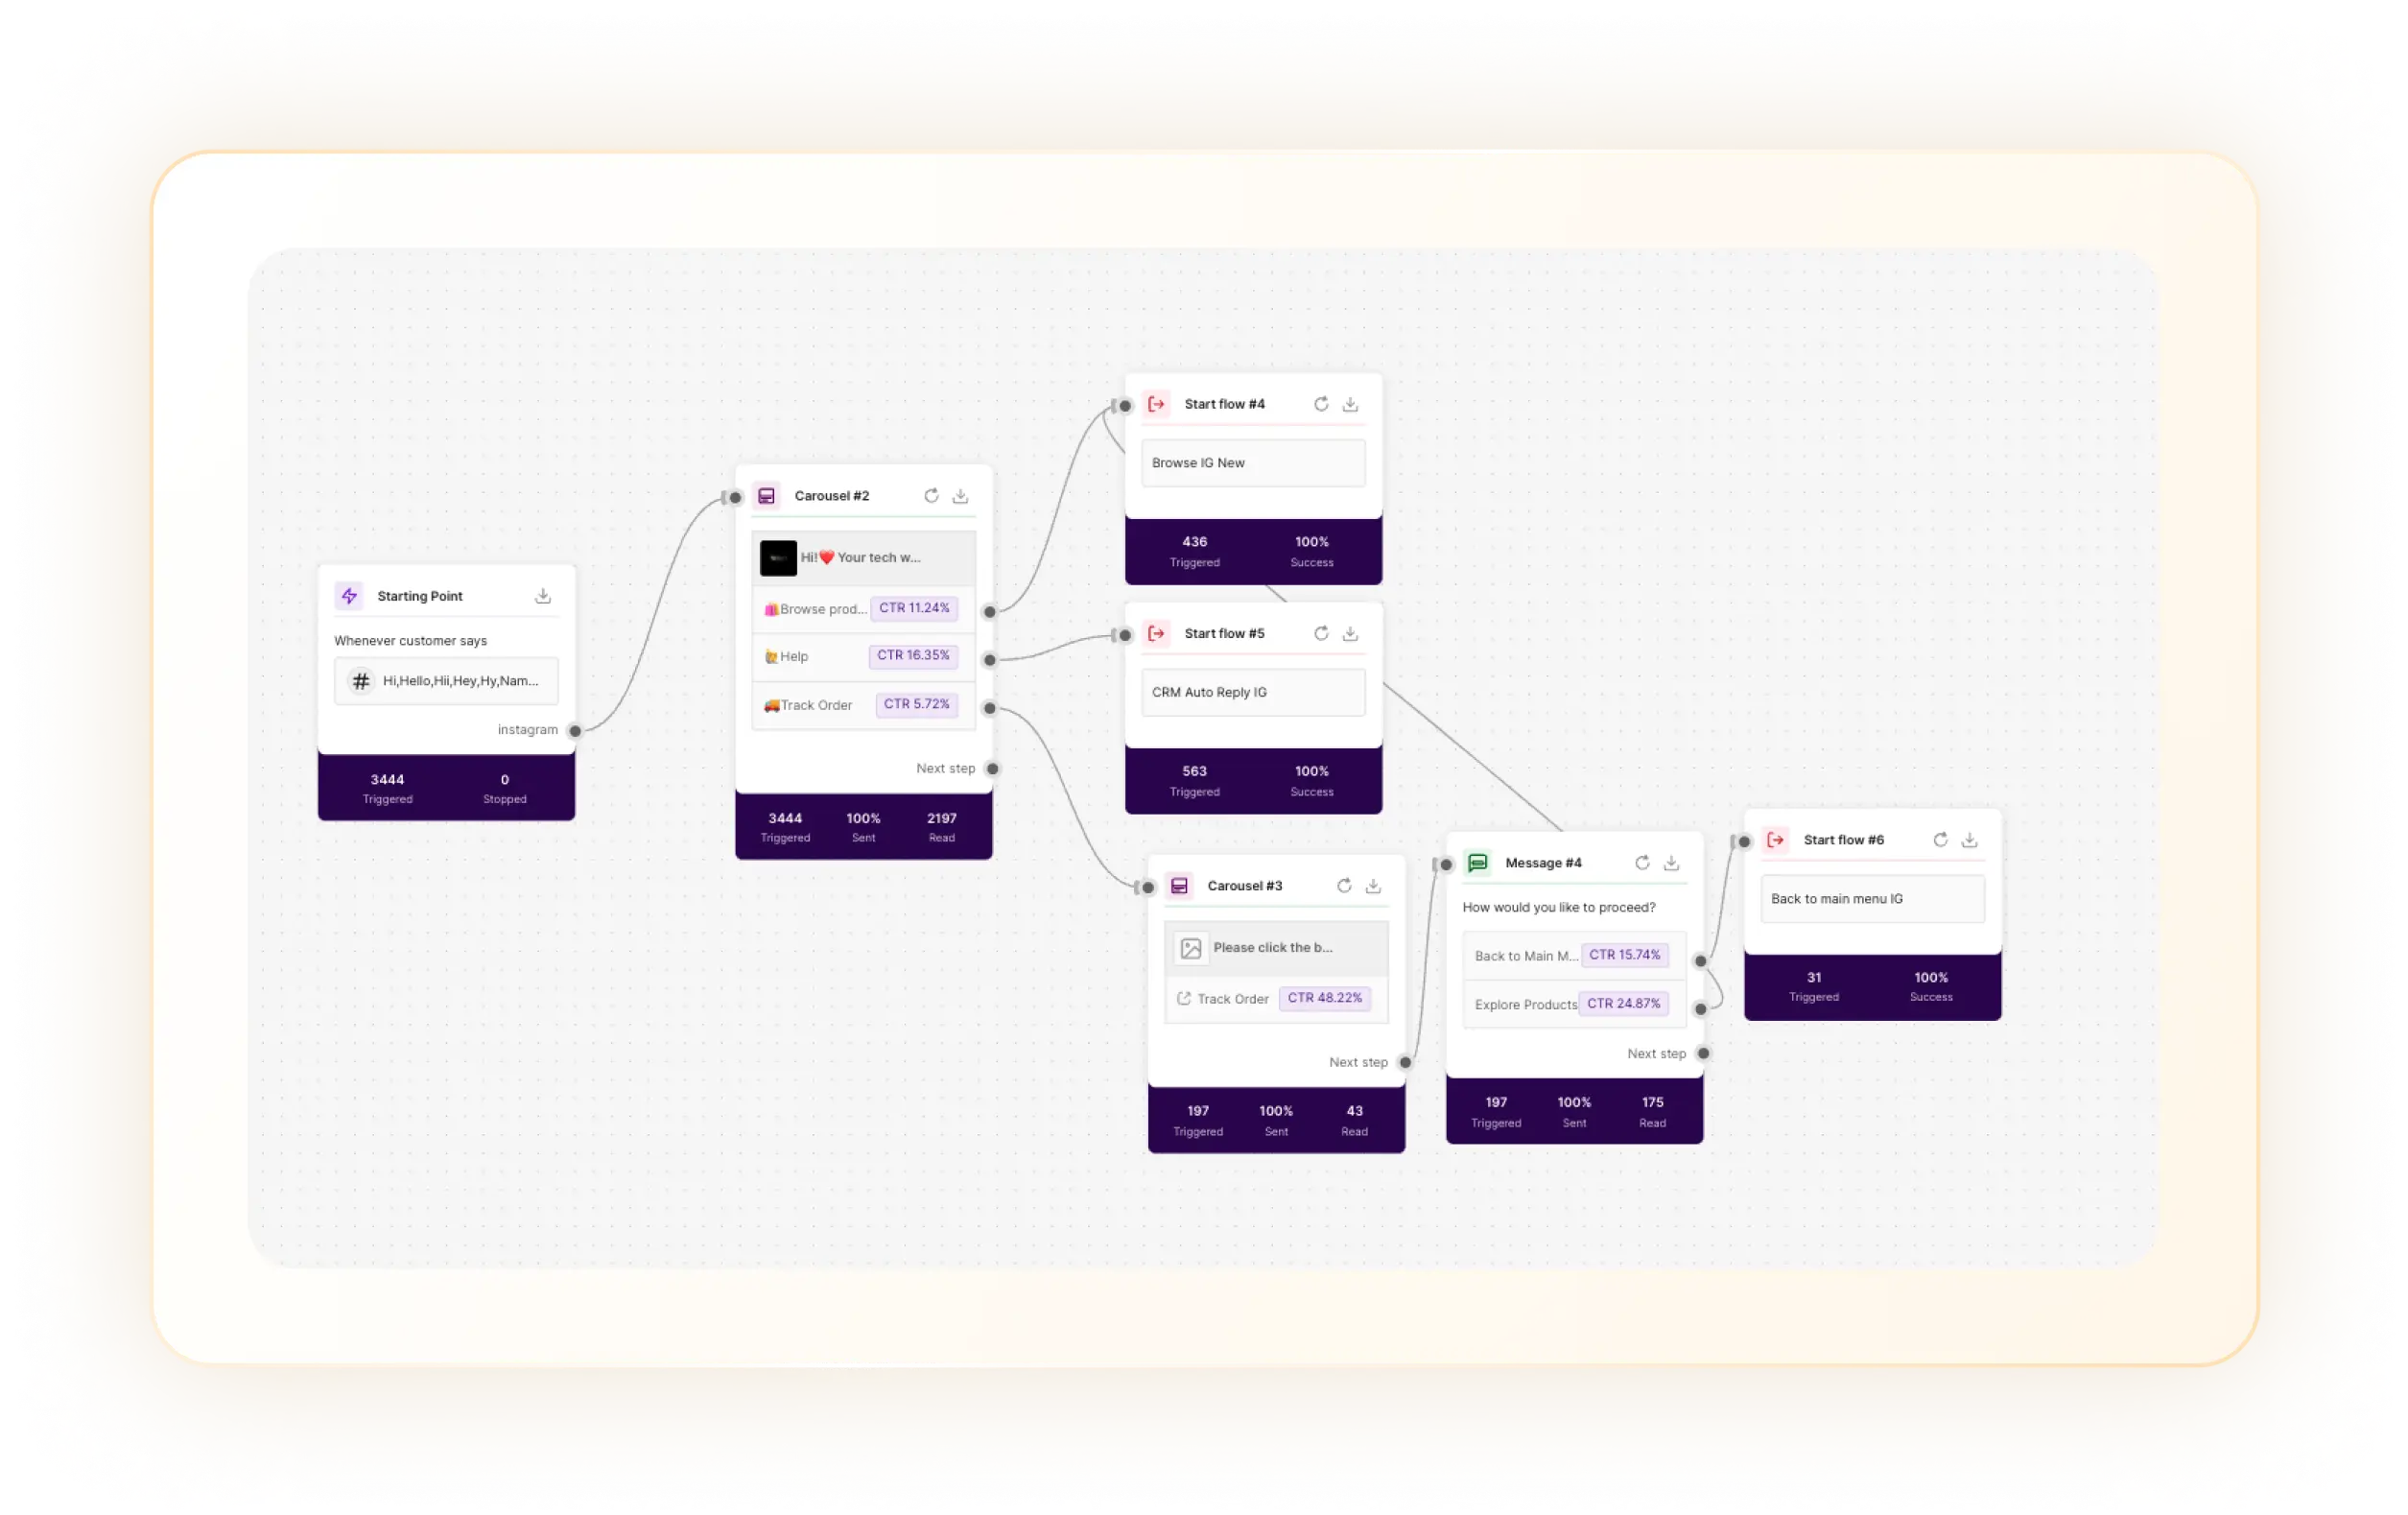Viewport: 2408px width, 1515px height.
Task: Click the Back to main menu IG field
Action: click(x=1871, y=899)
